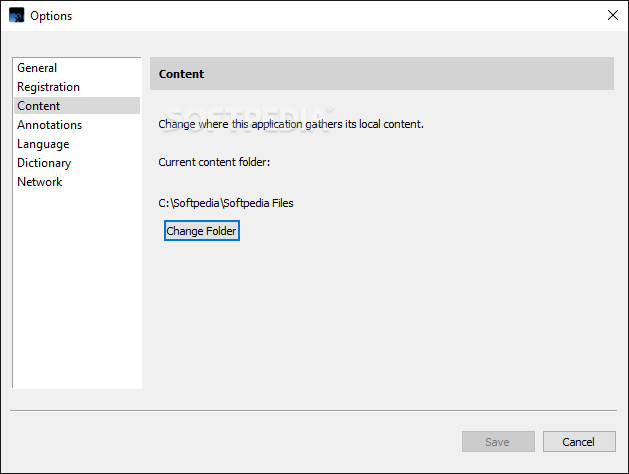
Task: Click the Change Folder button
Action: tap(202, 231)
